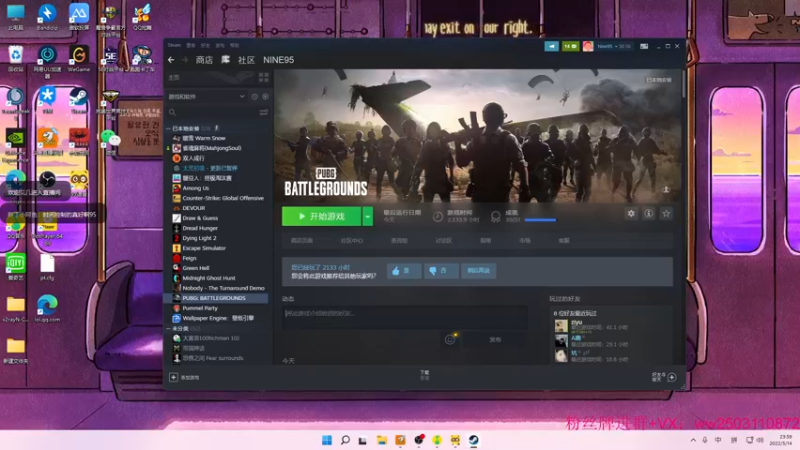
Task: Open the Games menu in Steam
Action: click(220, 45)
